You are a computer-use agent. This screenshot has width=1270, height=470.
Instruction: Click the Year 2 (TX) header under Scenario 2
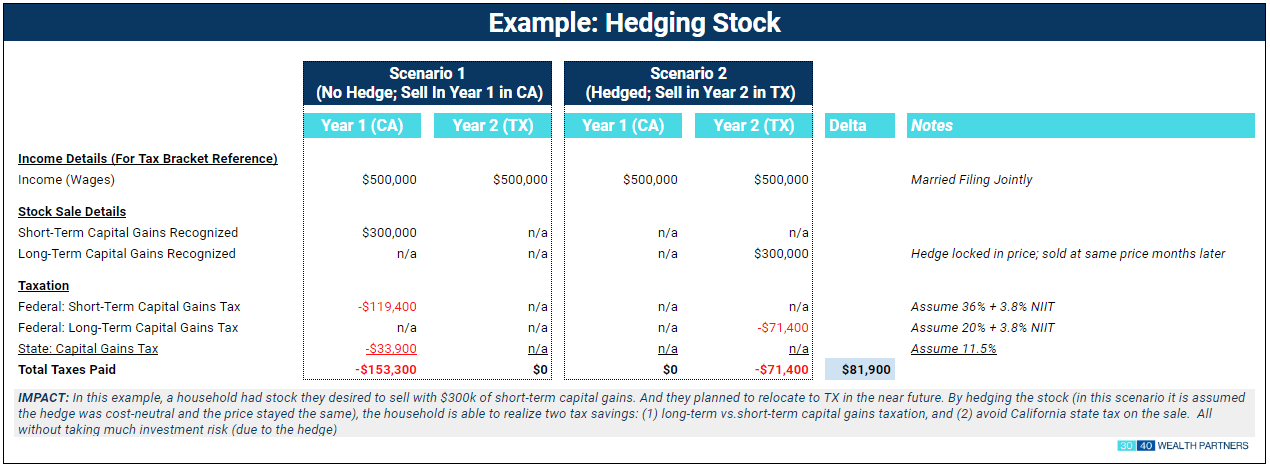(753, 126)
